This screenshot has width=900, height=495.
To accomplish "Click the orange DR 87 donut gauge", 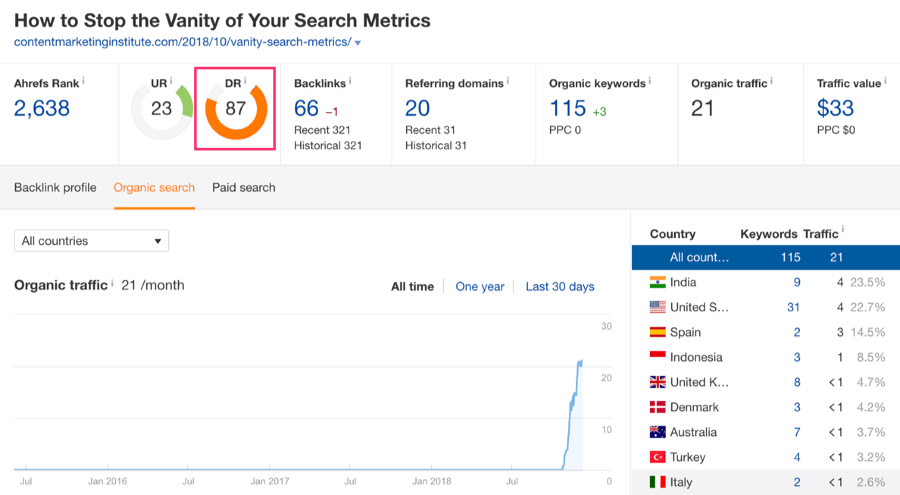I will pos(236,109).
